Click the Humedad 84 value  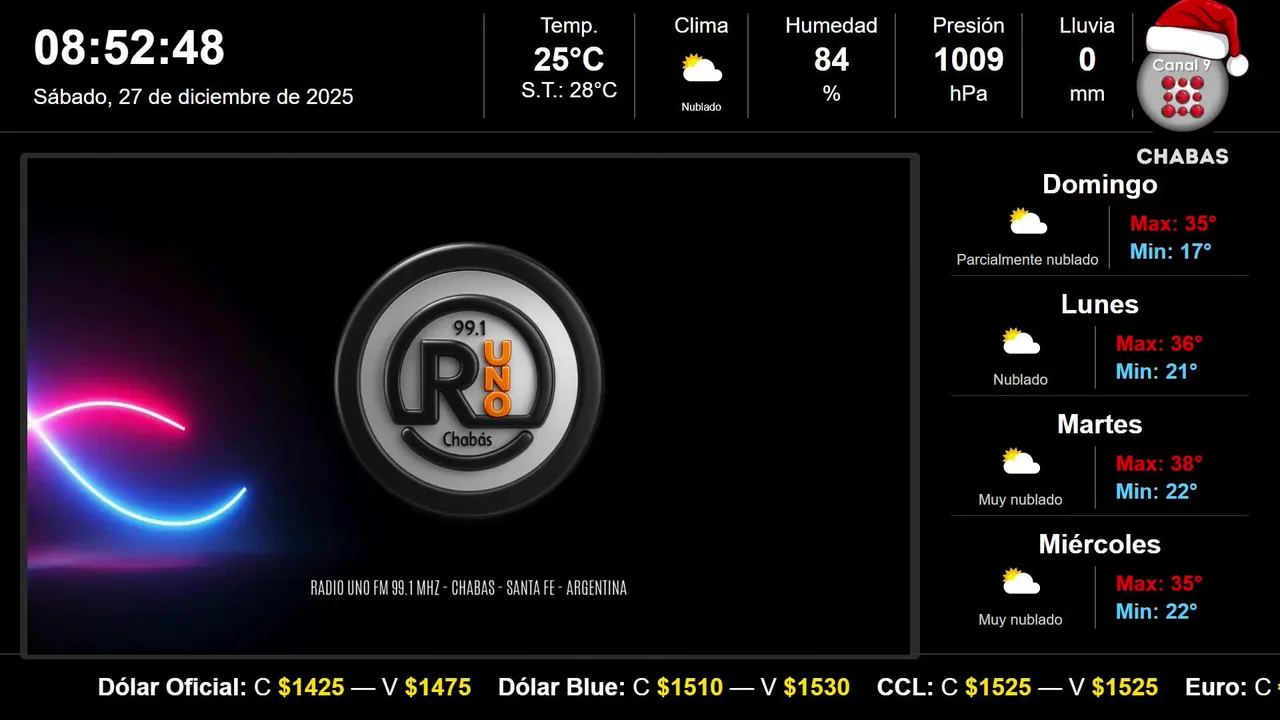tap(831, 60)
